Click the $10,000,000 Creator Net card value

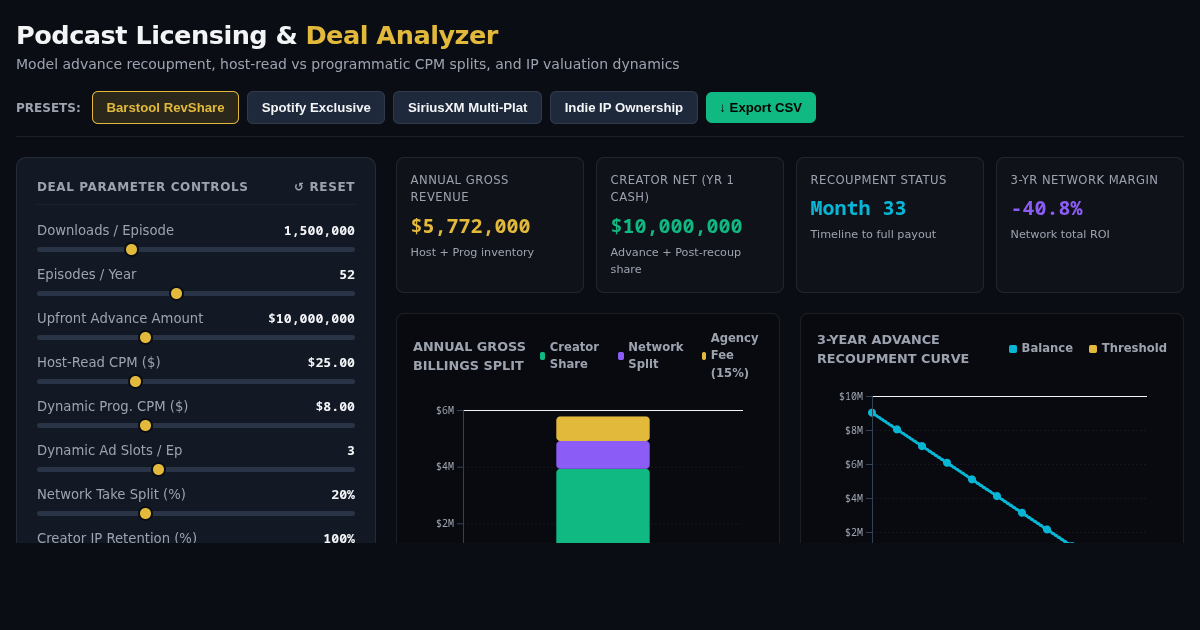[677, 226]
